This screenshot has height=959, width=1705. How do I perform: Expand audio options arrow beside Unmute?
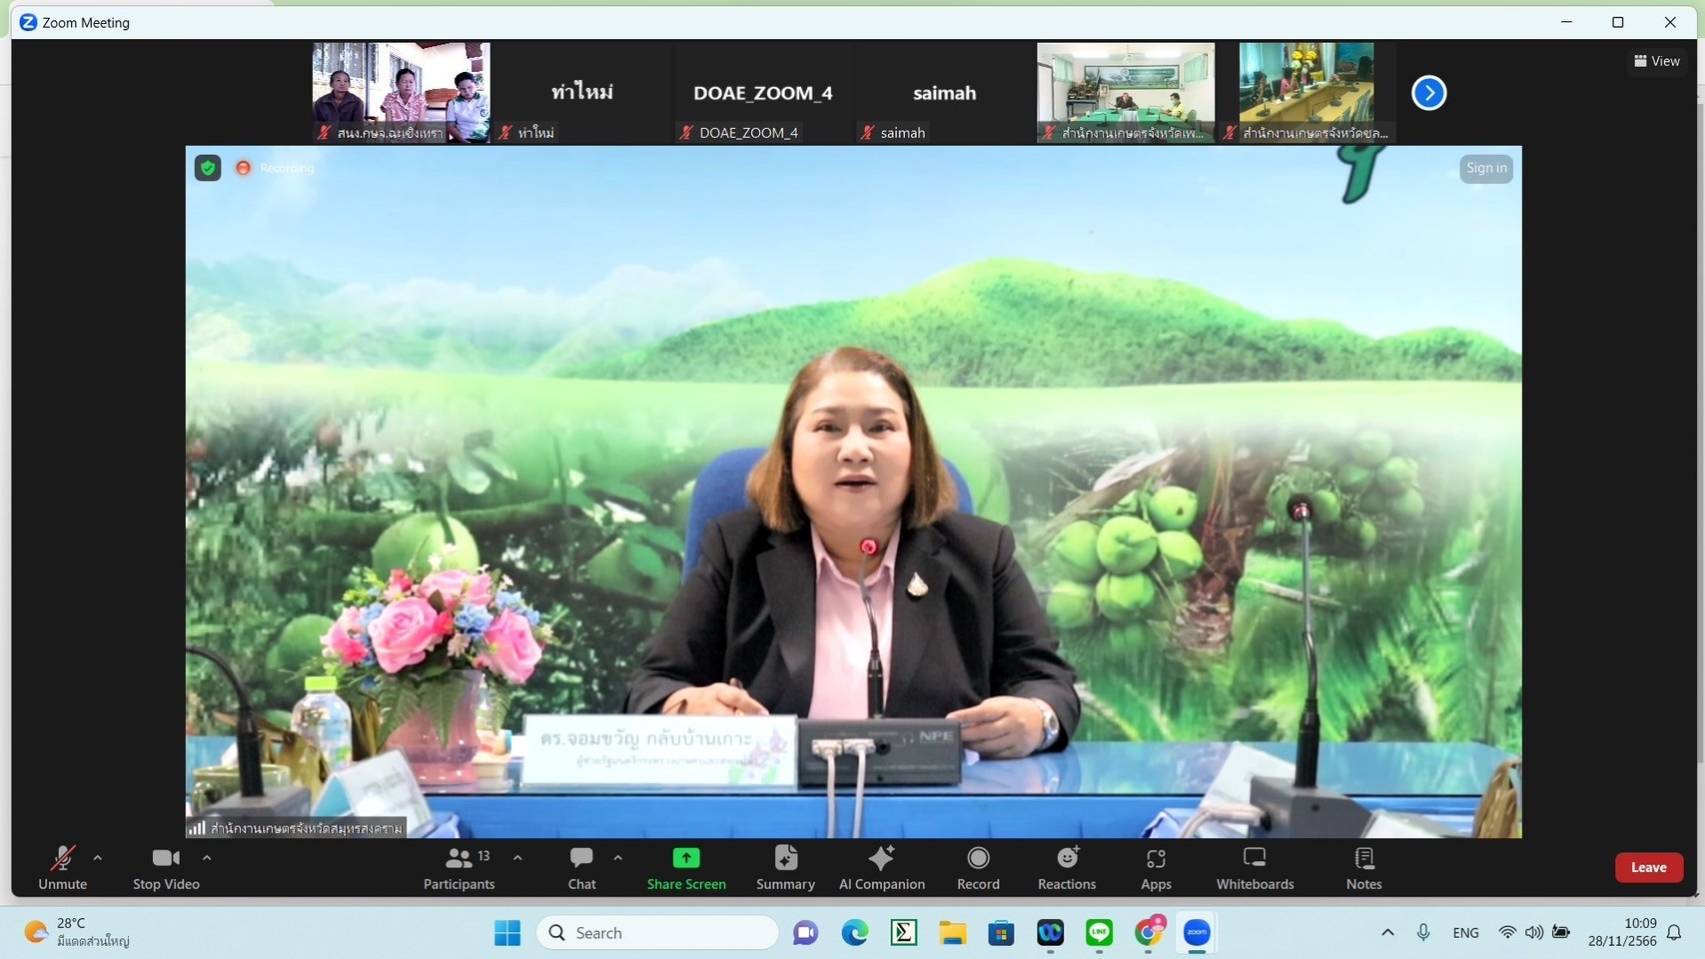(97, 858)
